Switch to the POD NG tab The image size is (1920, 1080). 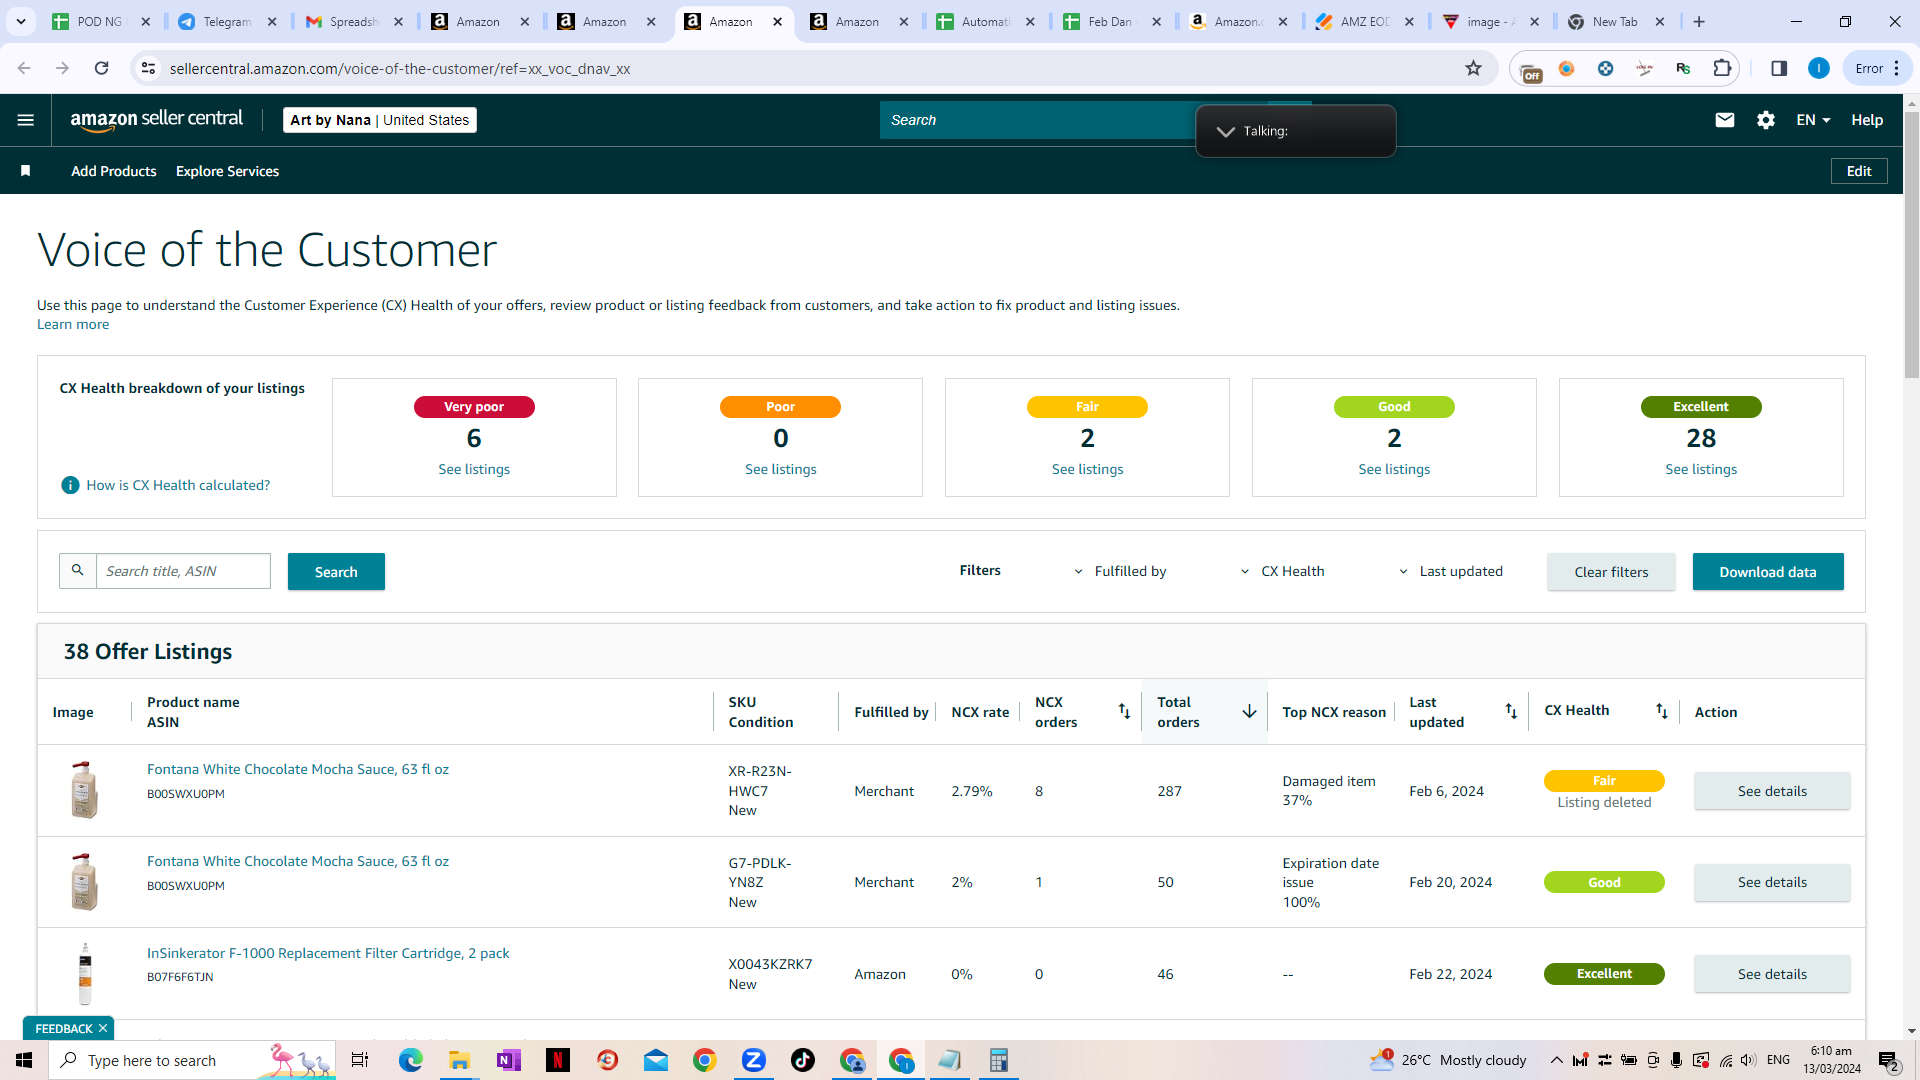click(102, 21)
